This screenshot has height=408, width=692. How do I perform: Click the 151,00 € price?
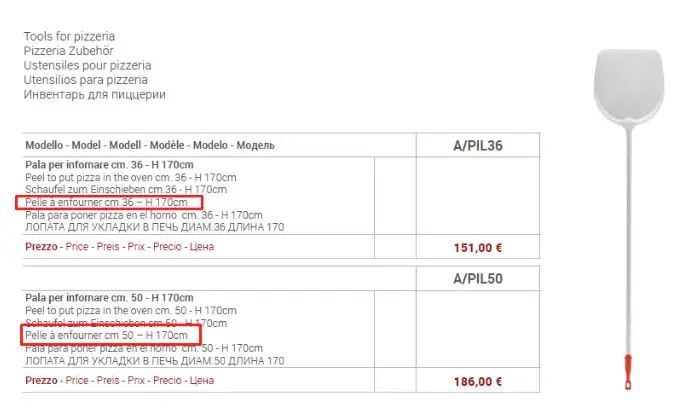(x=478, y=246)
